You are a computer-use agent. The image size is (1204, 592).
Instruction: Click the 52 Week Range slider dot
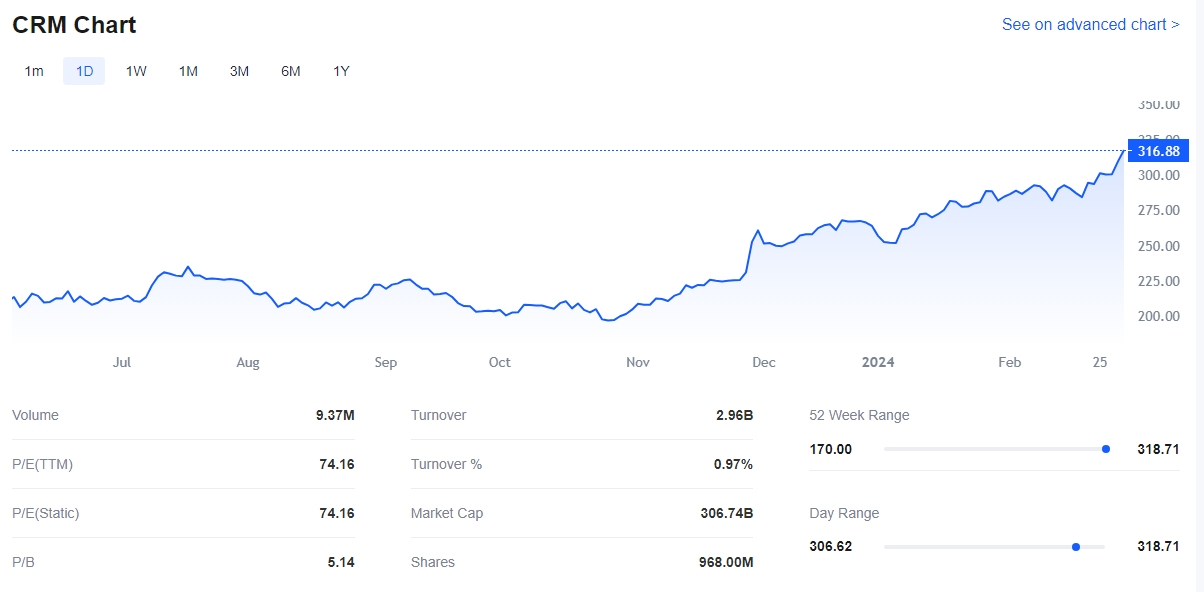[x=1105, y=449]
